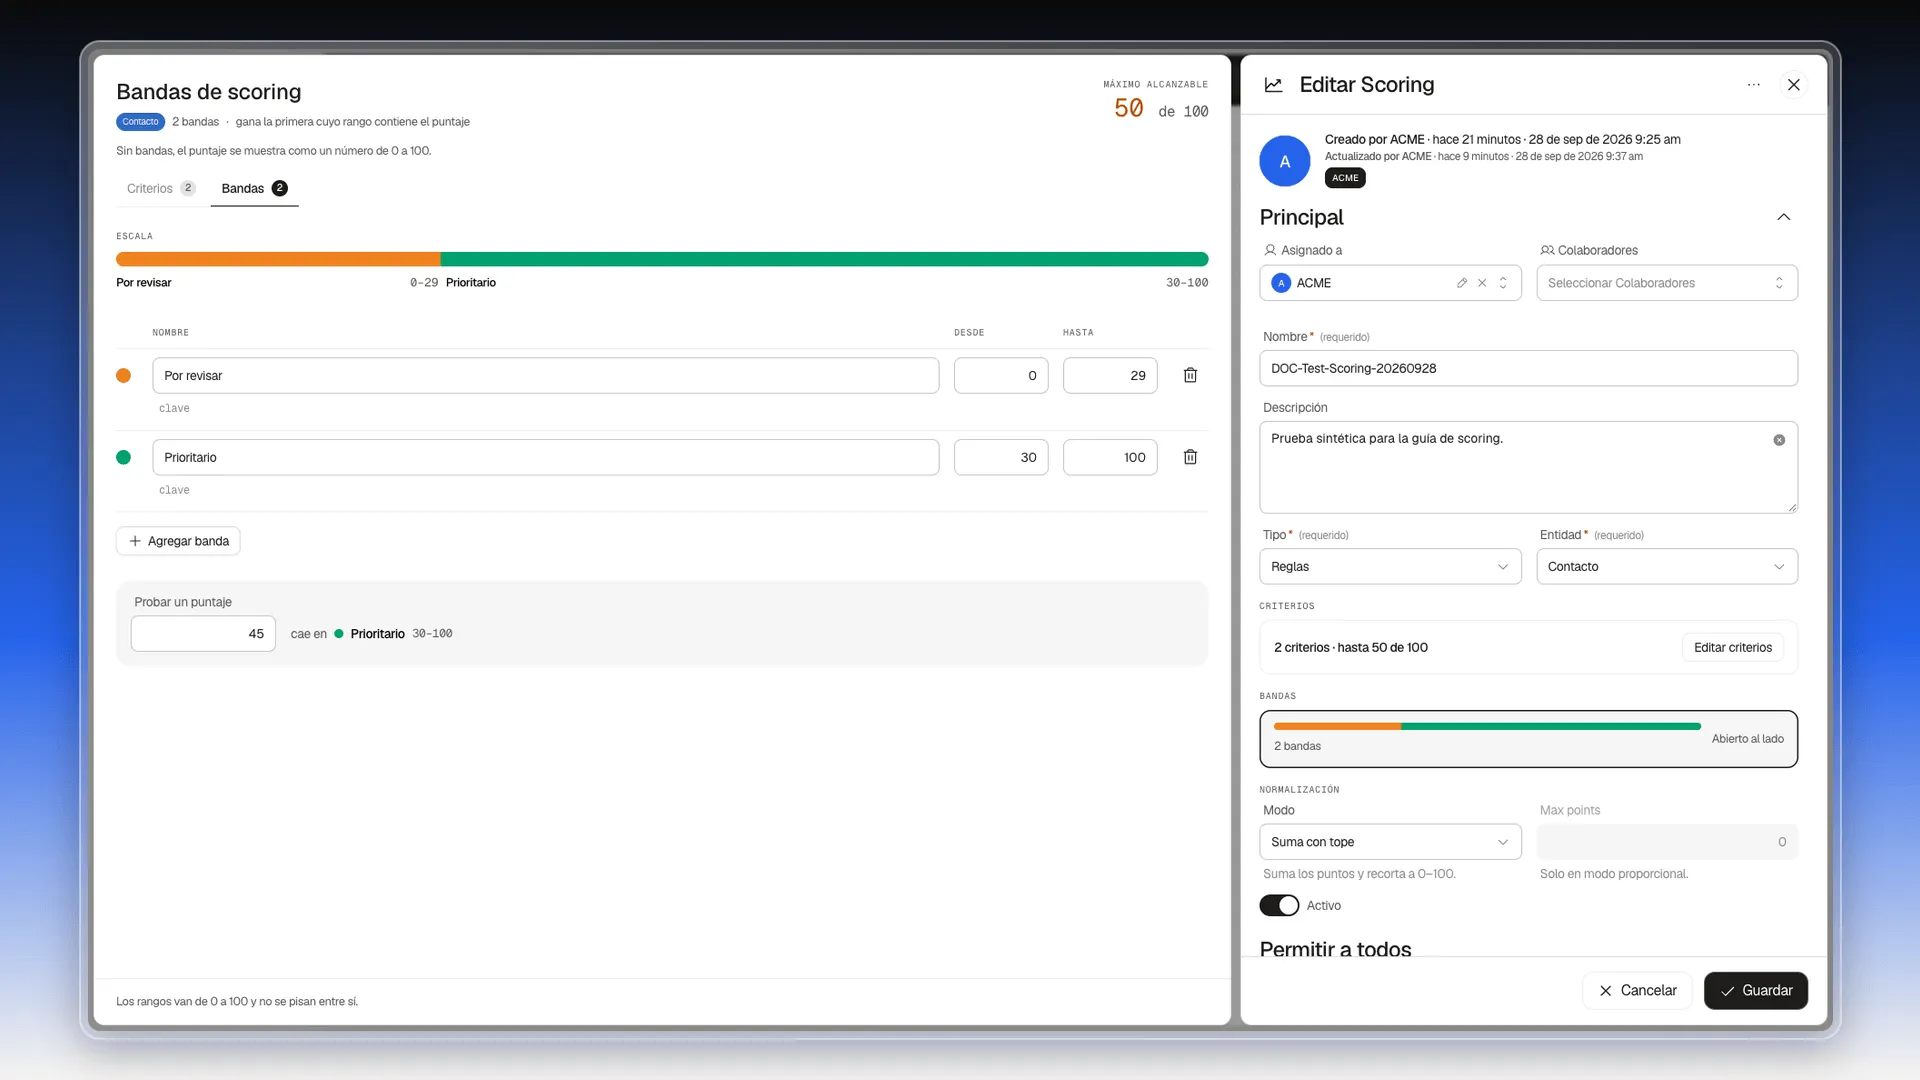This screenshot has height=1080, width=1920.
Task: Click the Editar criterios button
Action: (1732, 647)
